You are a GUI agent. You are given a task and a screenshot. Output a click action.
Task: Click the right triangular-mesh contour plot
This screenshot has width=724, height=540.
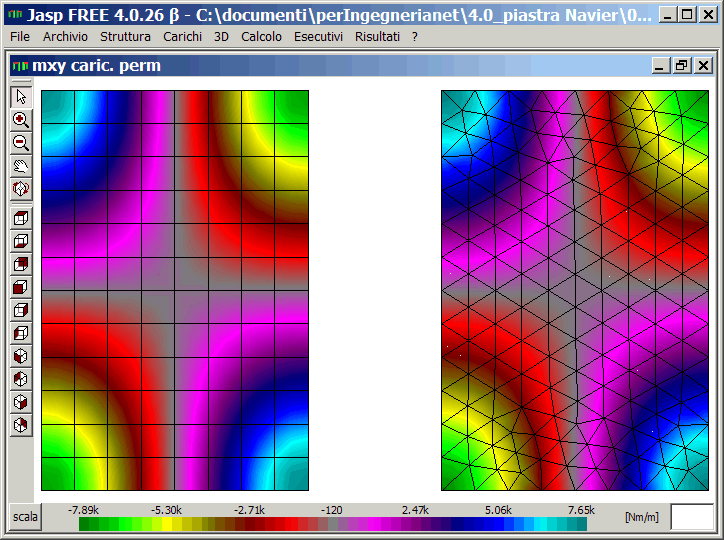coord(575,290)
